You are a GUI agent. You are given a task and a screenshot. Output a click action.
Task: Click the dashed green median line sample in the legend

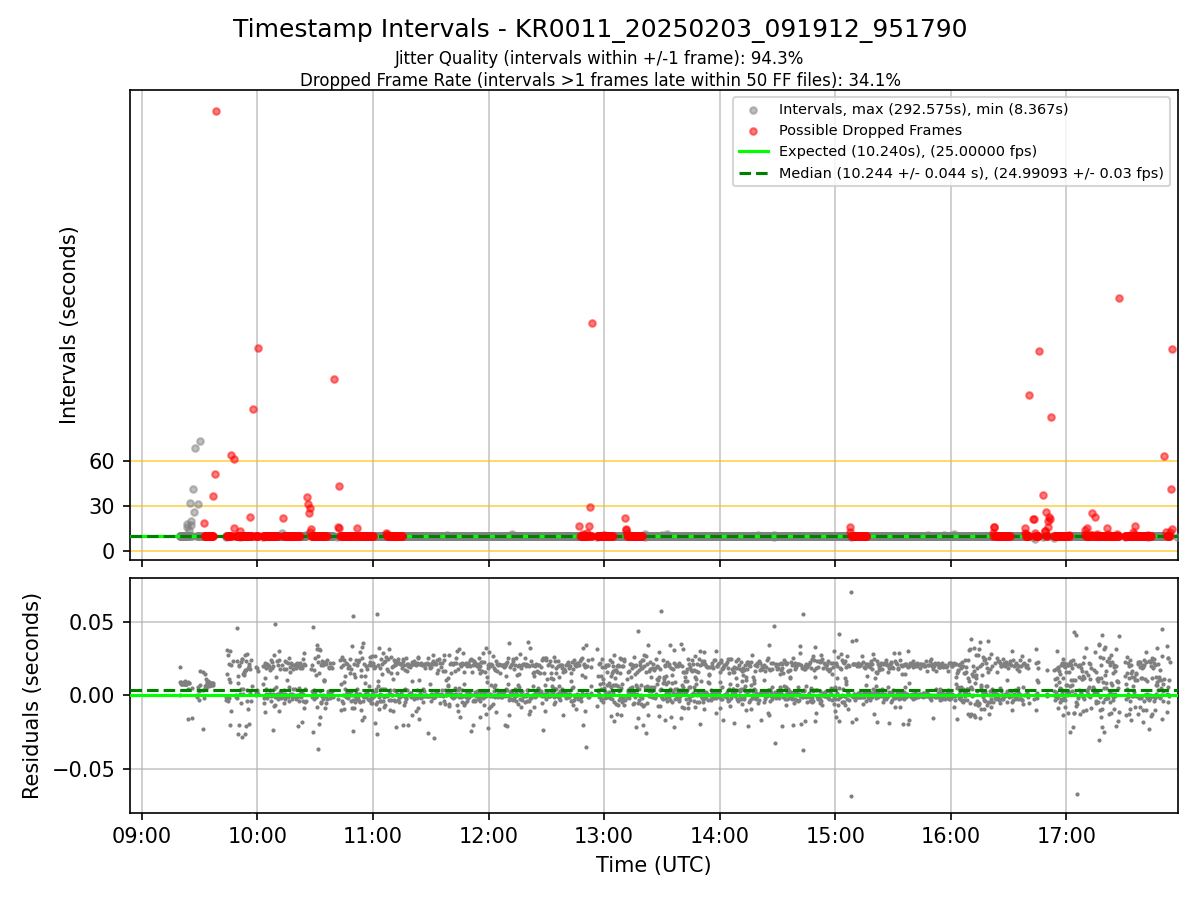[754, 173]
